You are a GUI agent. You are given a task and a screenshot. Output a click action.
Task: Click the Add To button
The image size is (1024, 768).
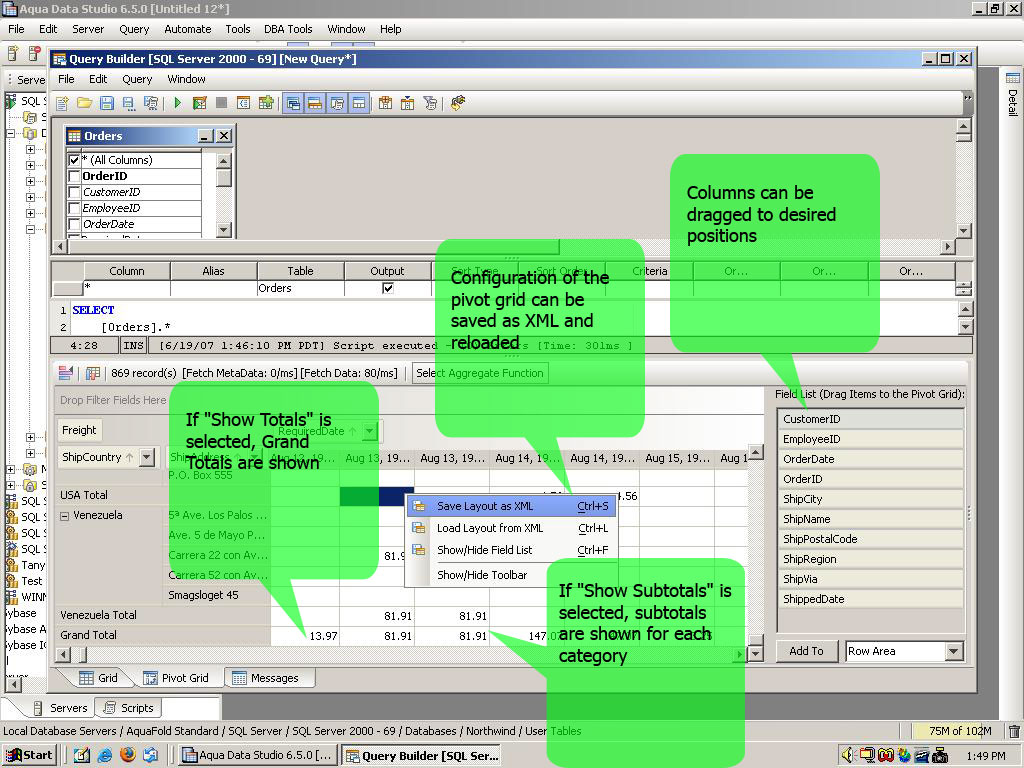[807, 651]
